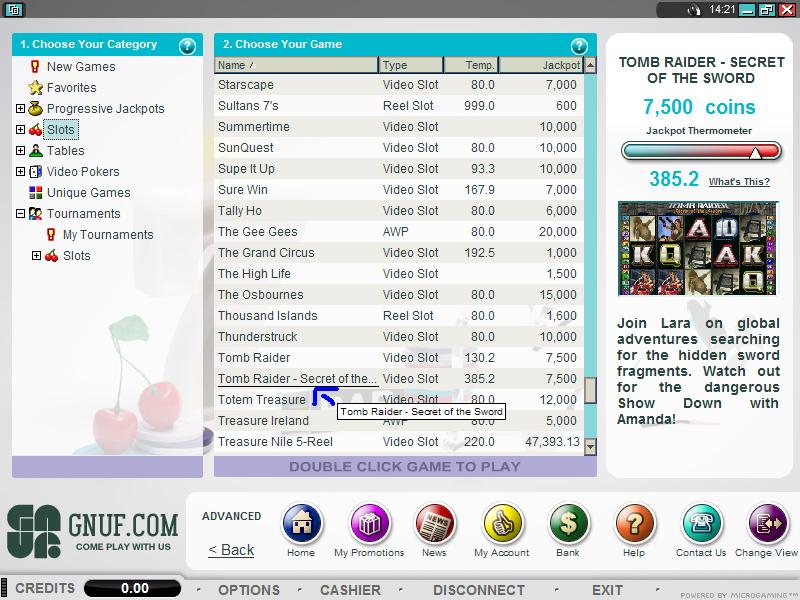Select The Gee Gees game
800x600 pixels.
point(399,232)
